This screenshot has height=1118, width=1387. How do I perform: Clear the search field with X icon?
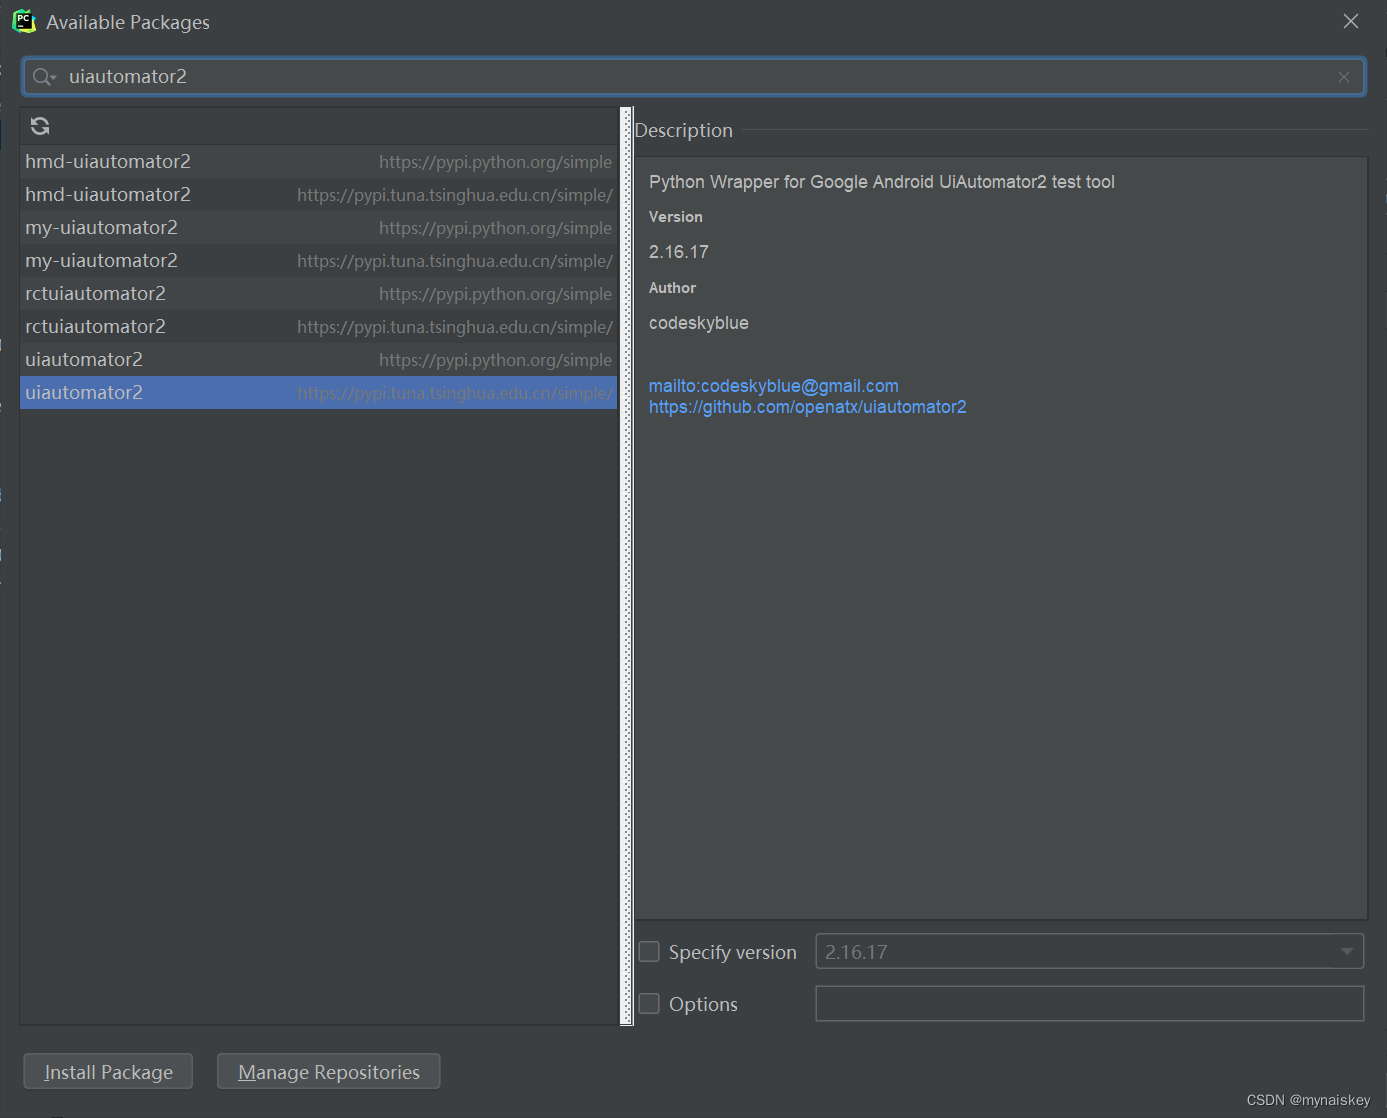(1343, 77)
